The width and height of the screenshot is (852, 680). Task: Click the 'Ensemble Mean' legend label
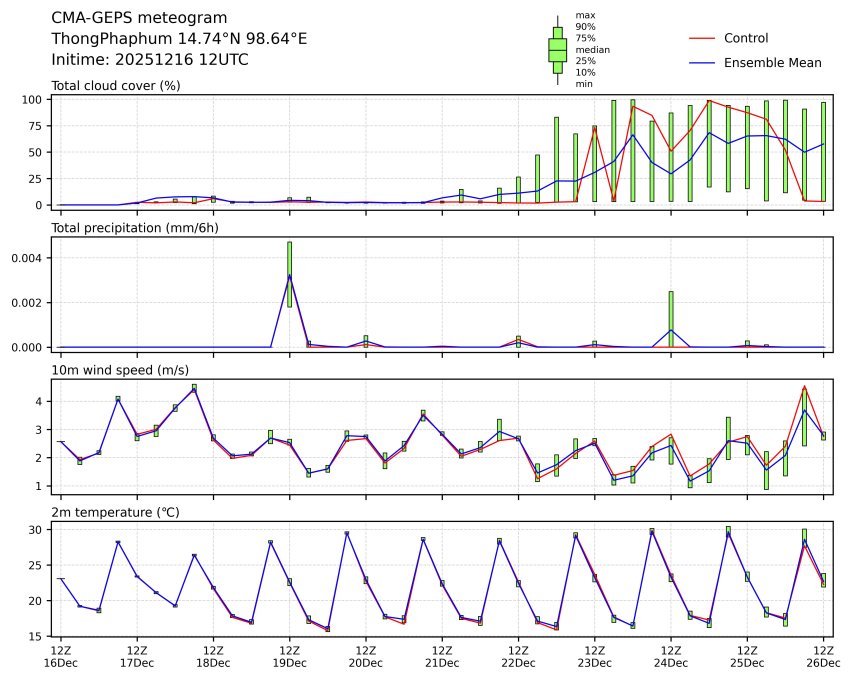772,63
